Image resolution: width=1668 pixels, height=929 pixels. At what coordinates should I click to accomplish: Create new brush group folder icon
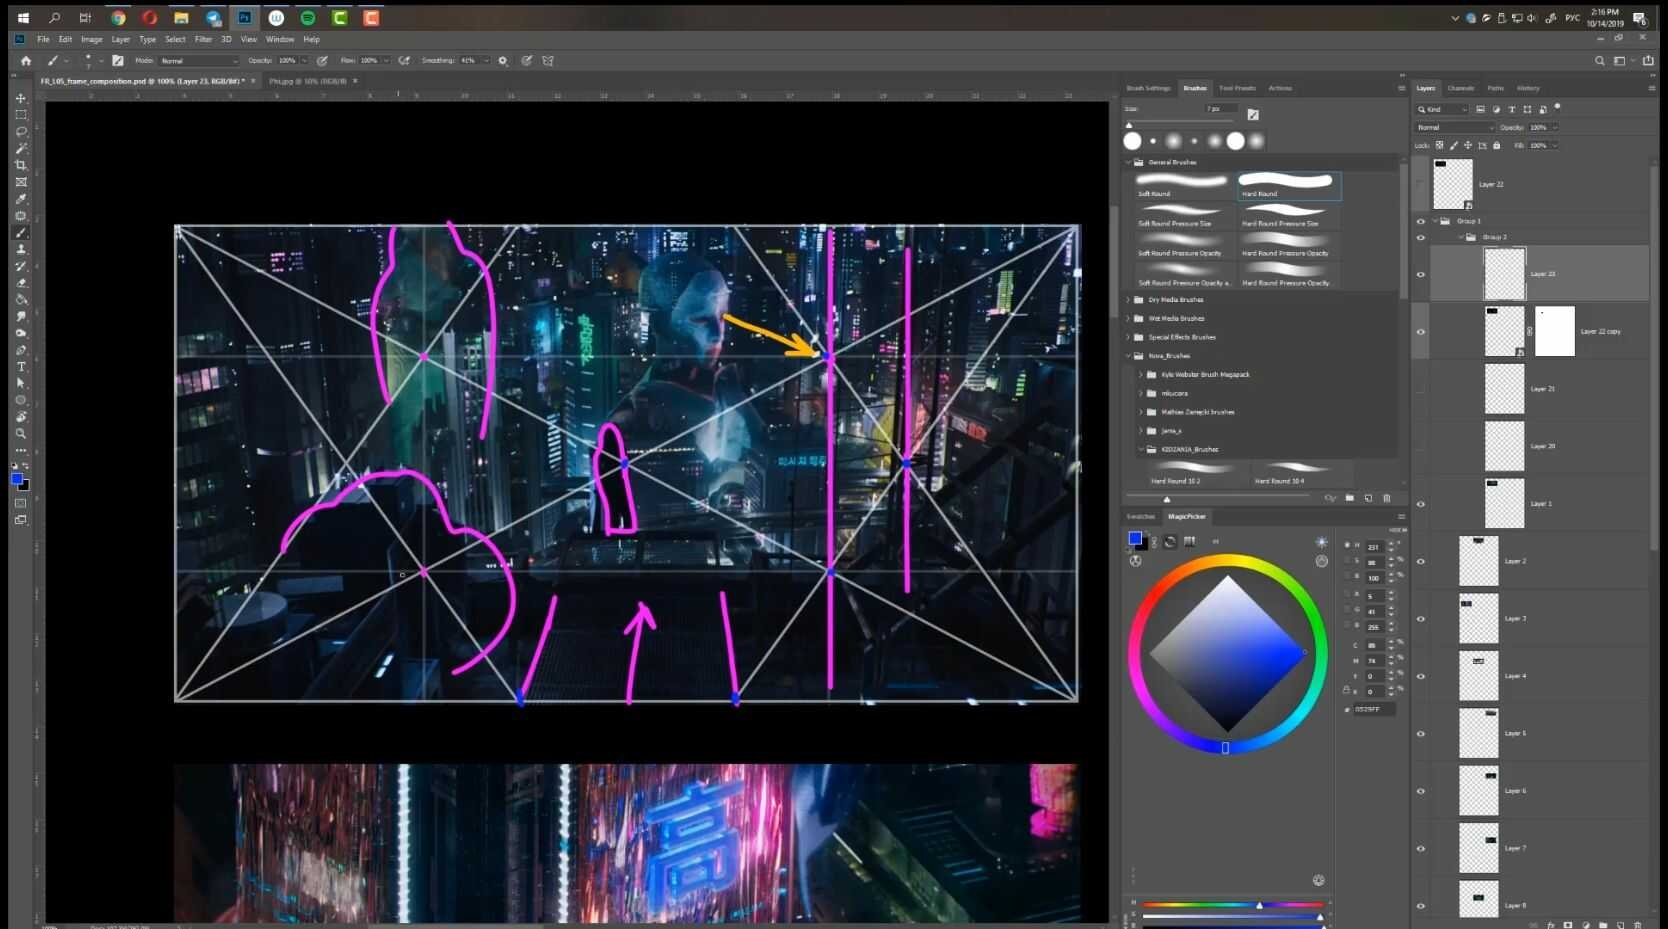(x=1350, y=498)
